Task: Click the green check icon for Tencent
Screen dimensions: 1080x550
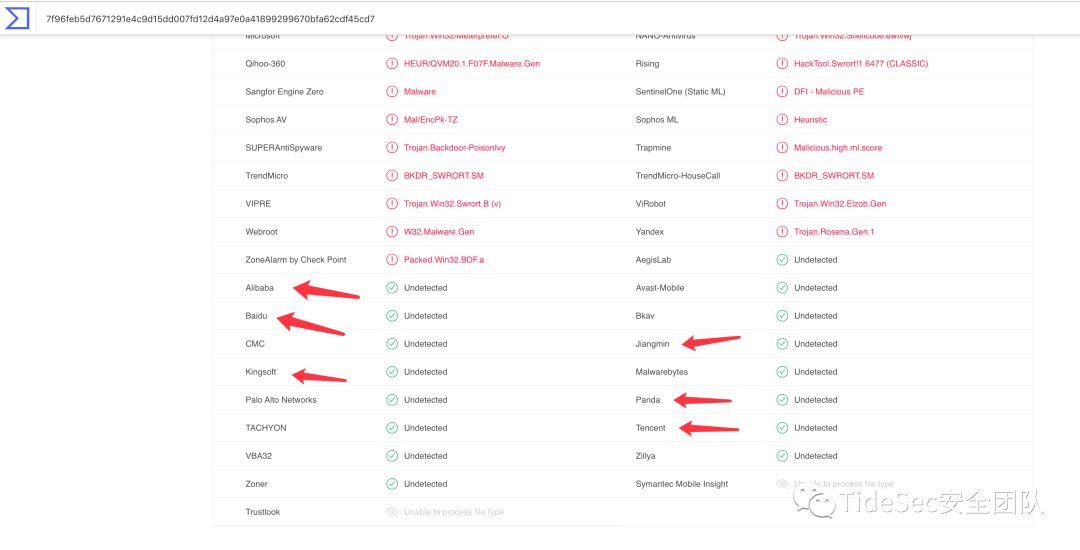Action: 783,428
